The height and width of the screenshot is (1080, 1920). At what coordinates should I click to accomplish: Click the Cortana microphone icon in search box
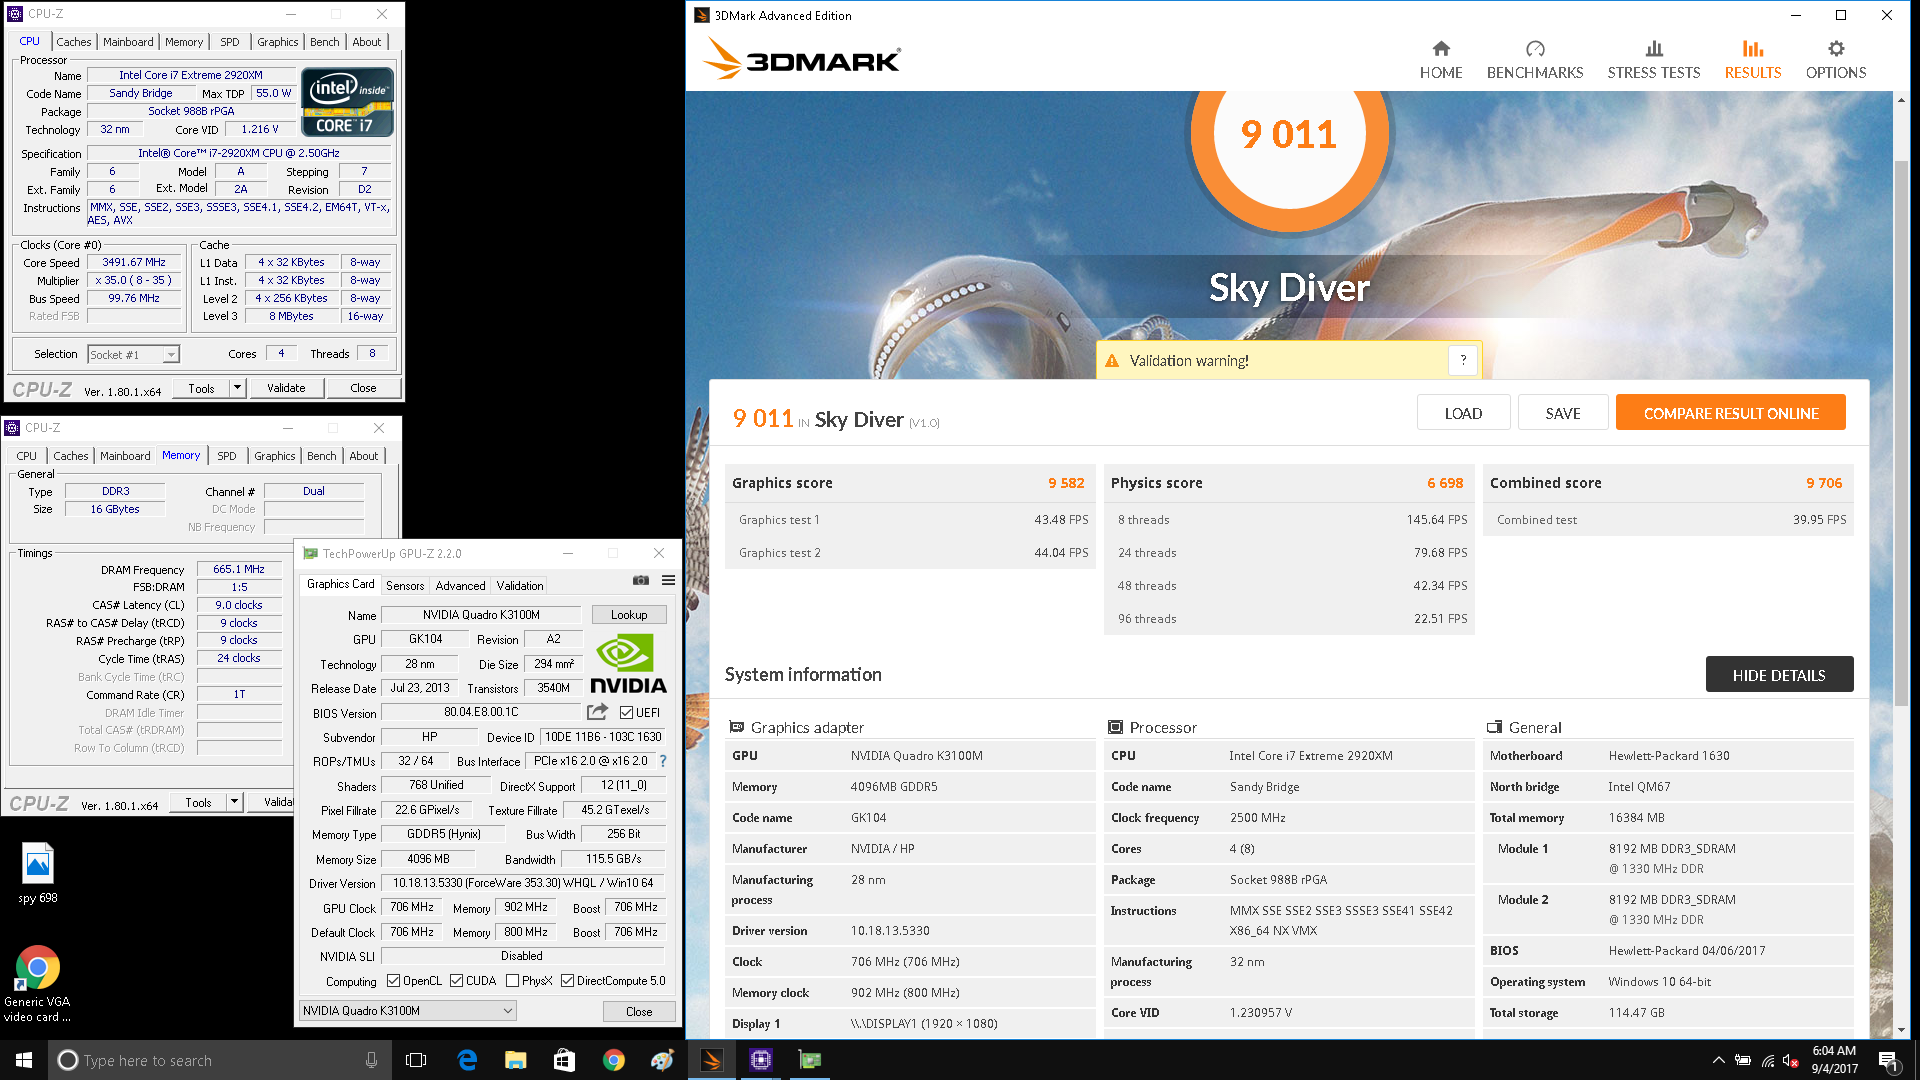coord(371,1060)
